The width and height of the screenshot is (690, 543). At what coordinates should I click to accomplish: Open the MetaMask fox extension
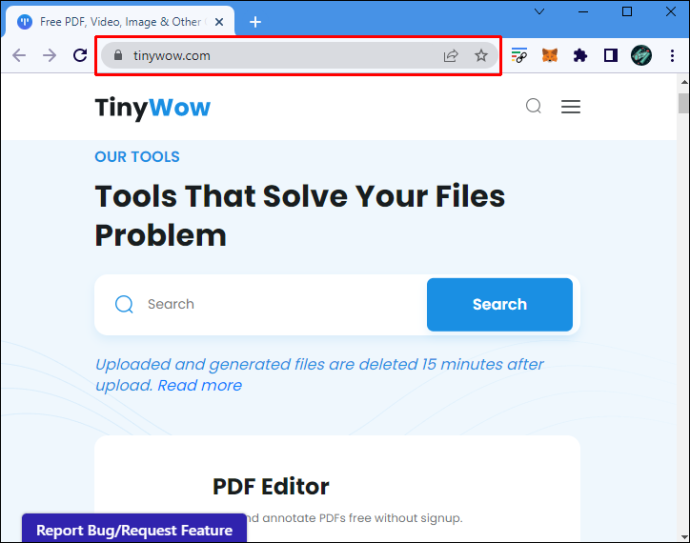[550, 55]
